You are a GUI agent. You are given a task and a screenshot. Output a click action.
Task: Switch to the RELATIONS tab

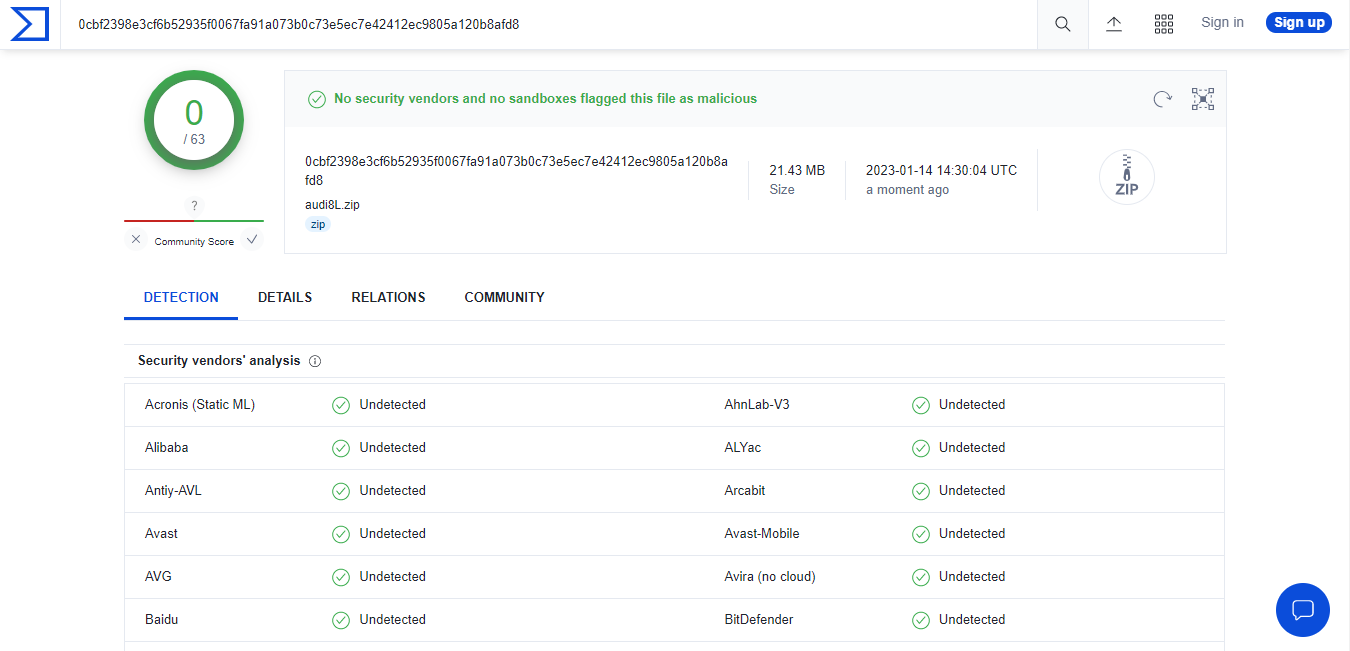(388, 297)
